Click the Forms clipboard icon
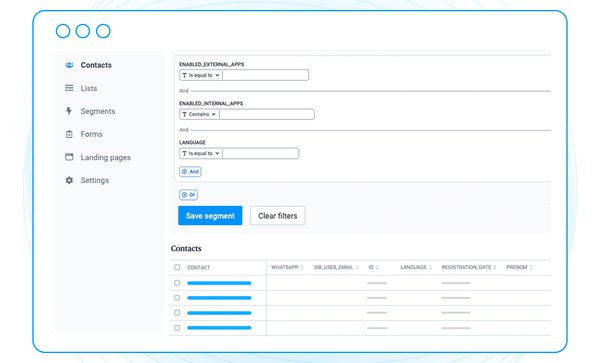 tap(69, 134)
